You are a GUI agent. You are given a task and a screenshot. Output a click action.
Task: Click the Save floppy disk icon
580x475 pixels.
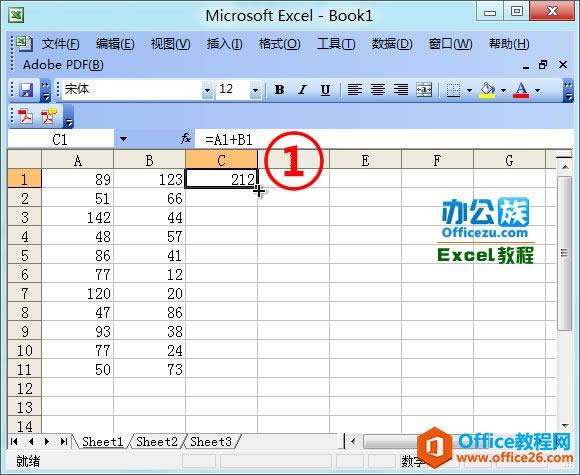coord(26,90)
